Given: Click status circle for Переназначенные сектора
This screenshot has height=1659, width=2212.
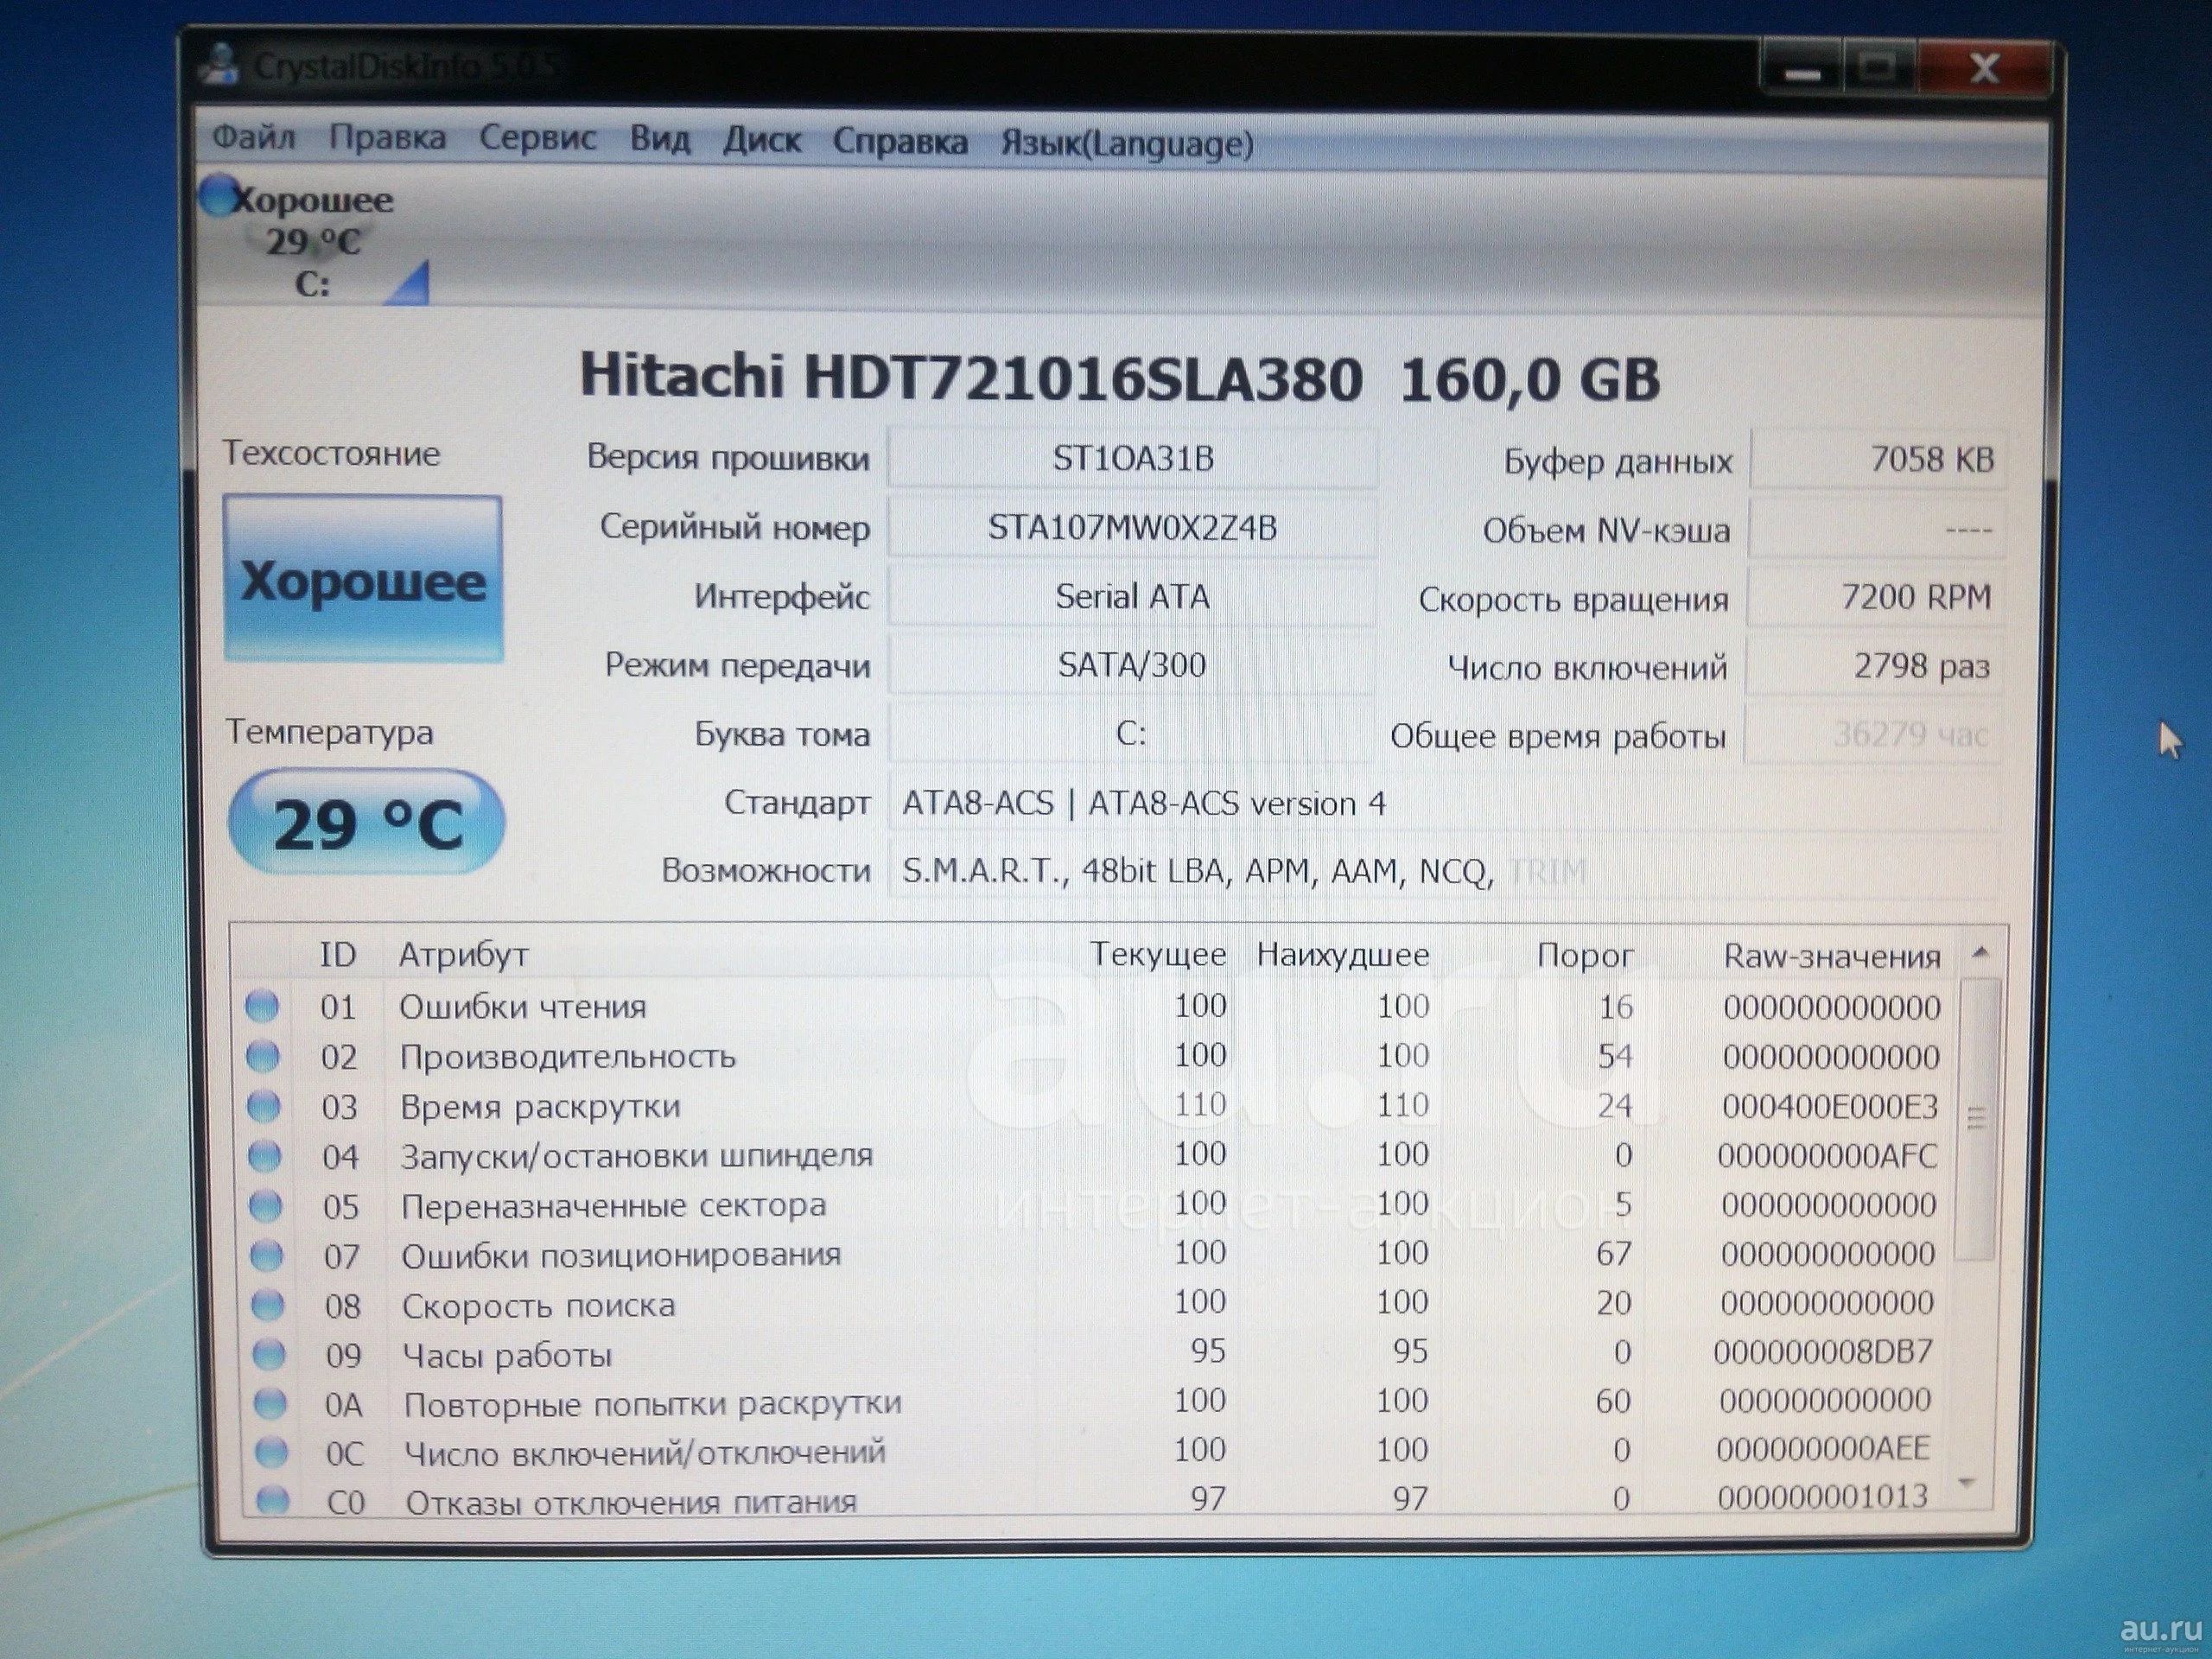Looking at the screenshot, I should pyautogui.click(x=266, y=1205).
